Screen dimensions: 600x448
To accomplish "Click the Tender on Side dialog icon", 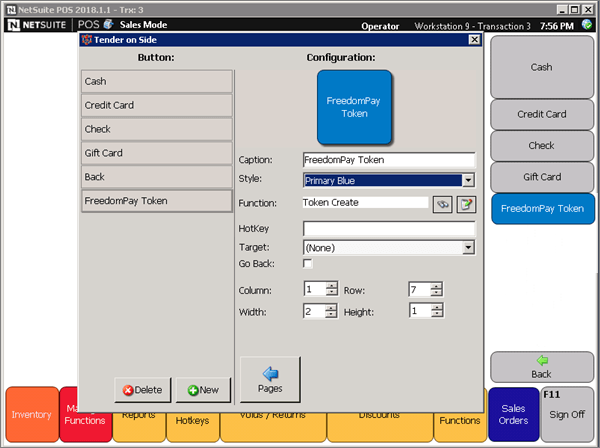I will [x=87, y=39].
